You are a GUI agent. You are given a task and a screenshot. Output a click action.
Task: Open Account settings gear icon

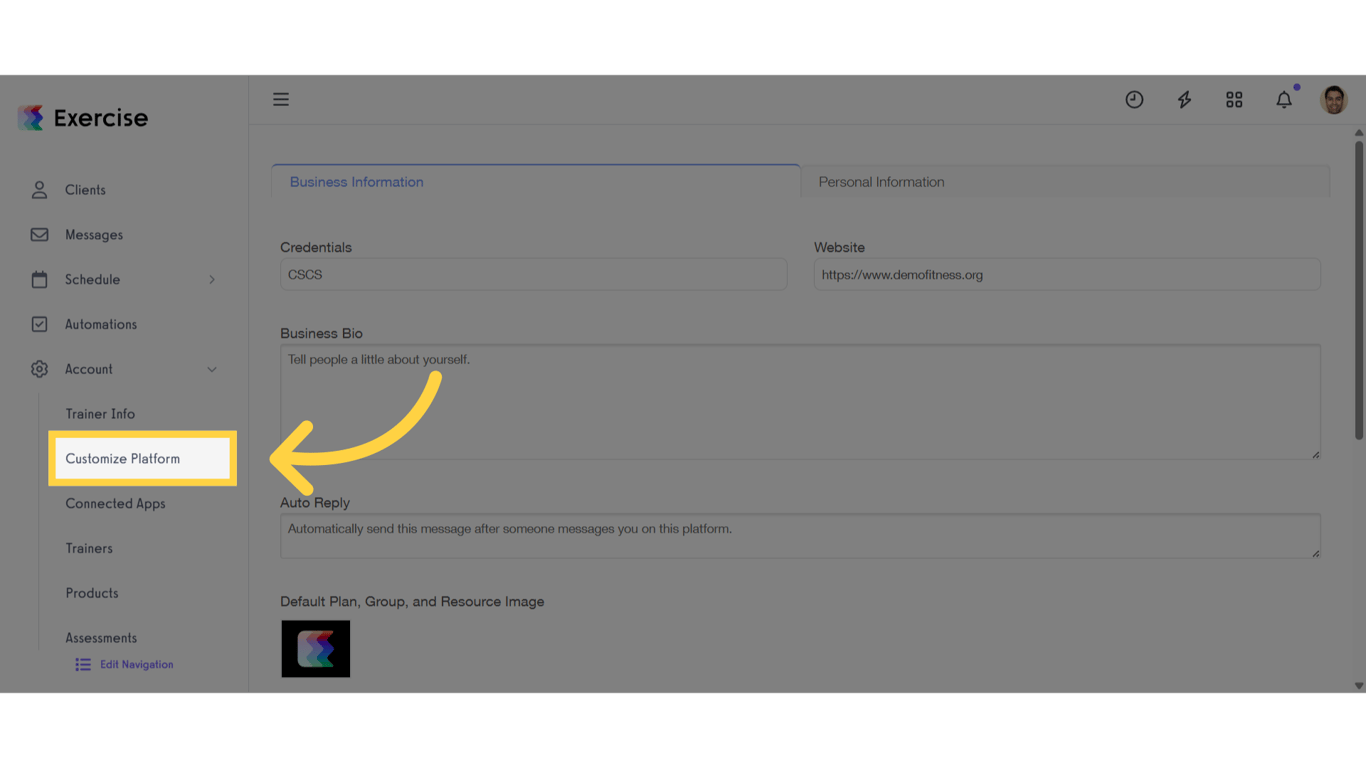point(39,368)
